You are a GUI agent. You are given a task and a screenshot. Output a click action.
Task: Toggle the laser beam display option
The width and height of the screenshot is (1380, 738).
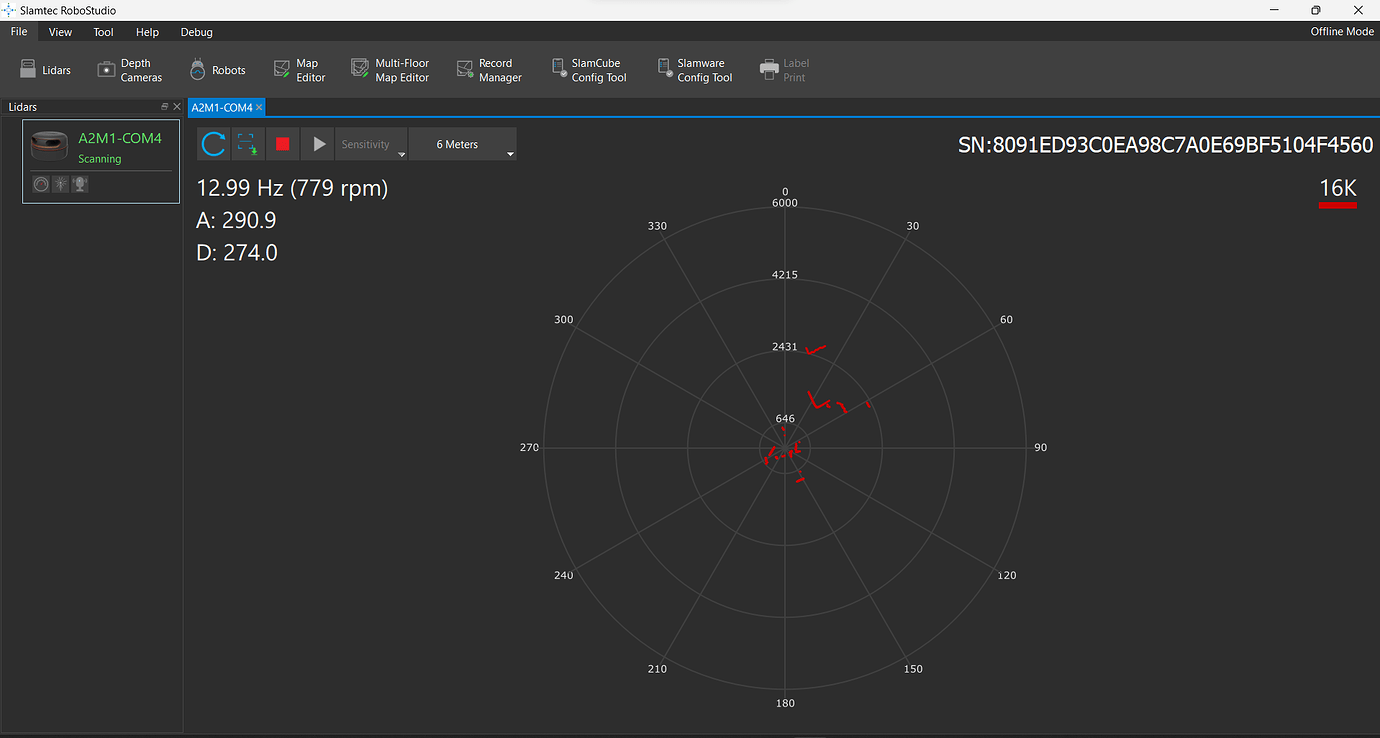pyautogui.click(x=60, y=184)
